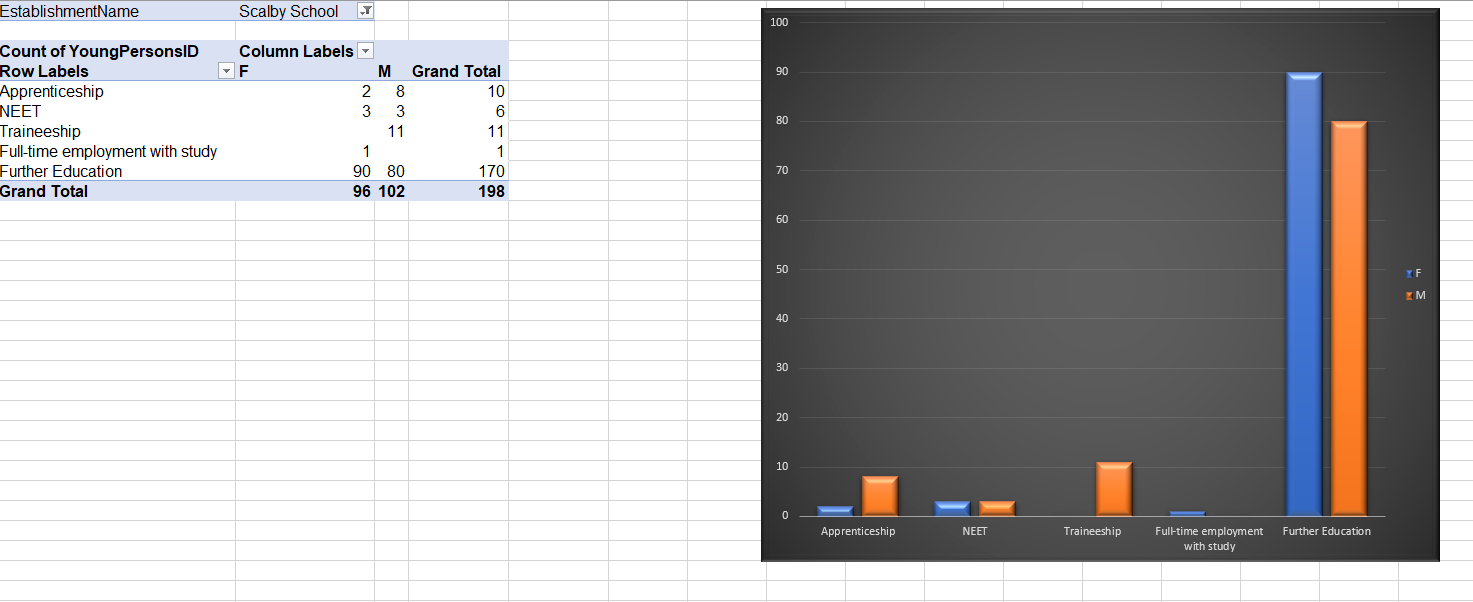
Task: Click the NEET axis label in chart
Action: pos(975,531)
